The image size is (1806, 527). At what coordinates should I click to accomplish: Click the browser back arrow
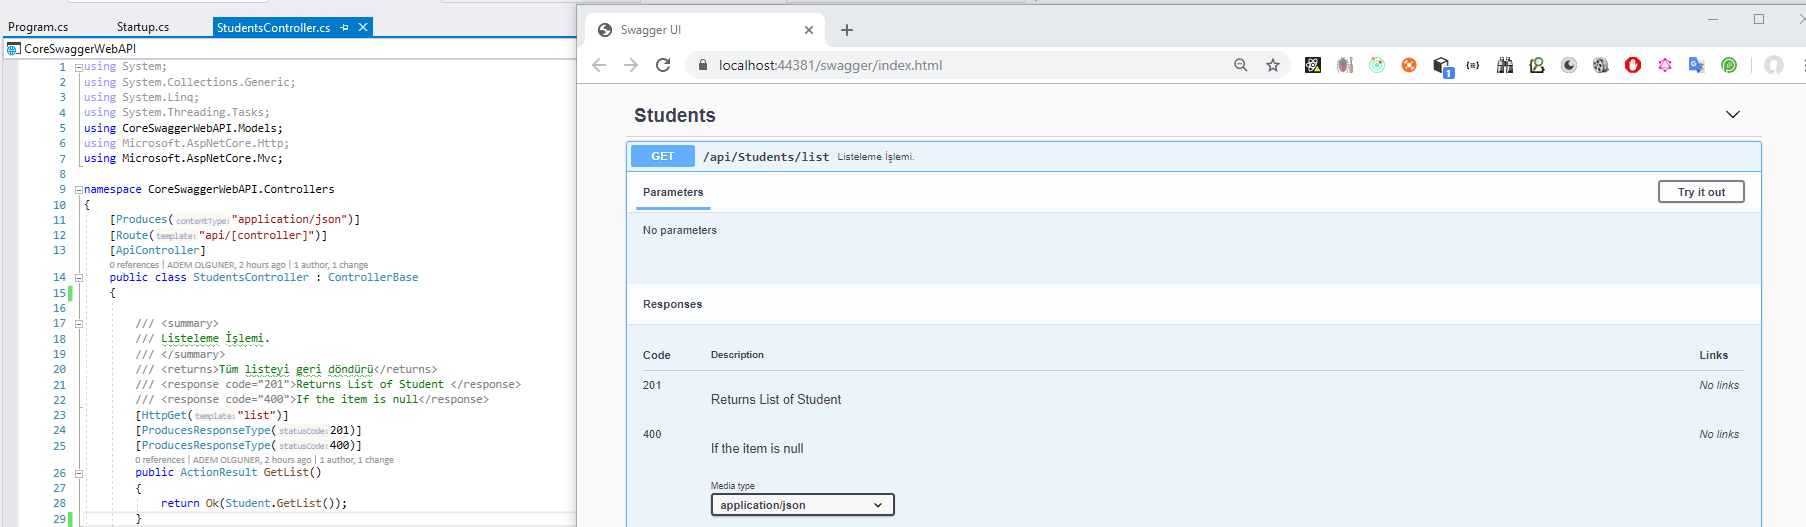[x=599, y=65]
